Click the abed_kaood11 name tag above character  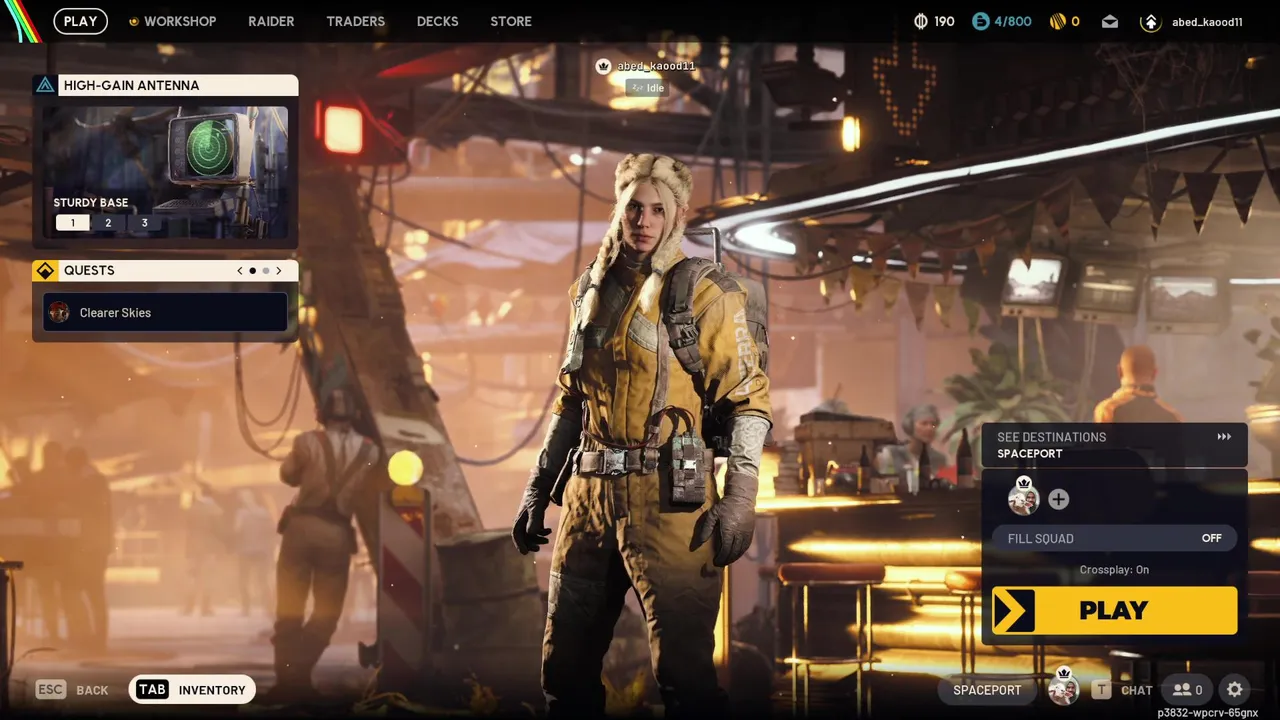tap(656, 66)
